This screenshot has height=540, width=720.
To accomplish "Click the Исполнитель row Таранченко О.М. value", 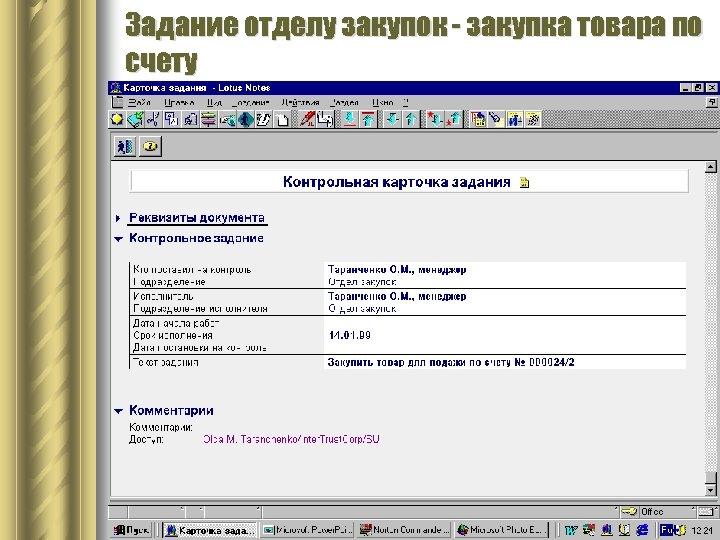I will (x=397, y=296).
